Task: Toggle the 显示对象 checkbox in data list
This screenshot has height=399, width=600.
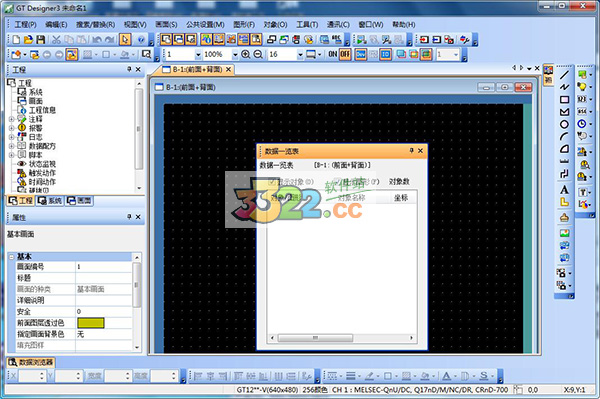Action: coord(272,182)
